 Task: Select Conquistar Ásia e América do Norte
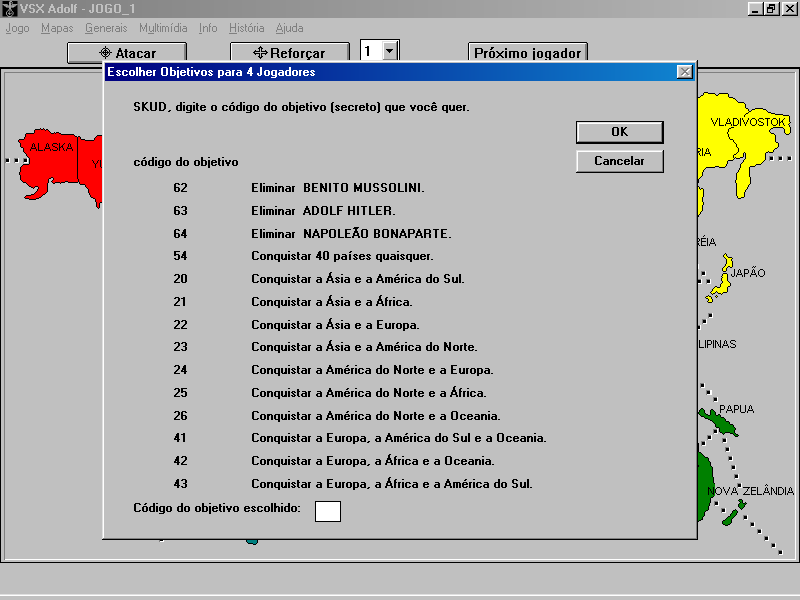click(364, 347)
